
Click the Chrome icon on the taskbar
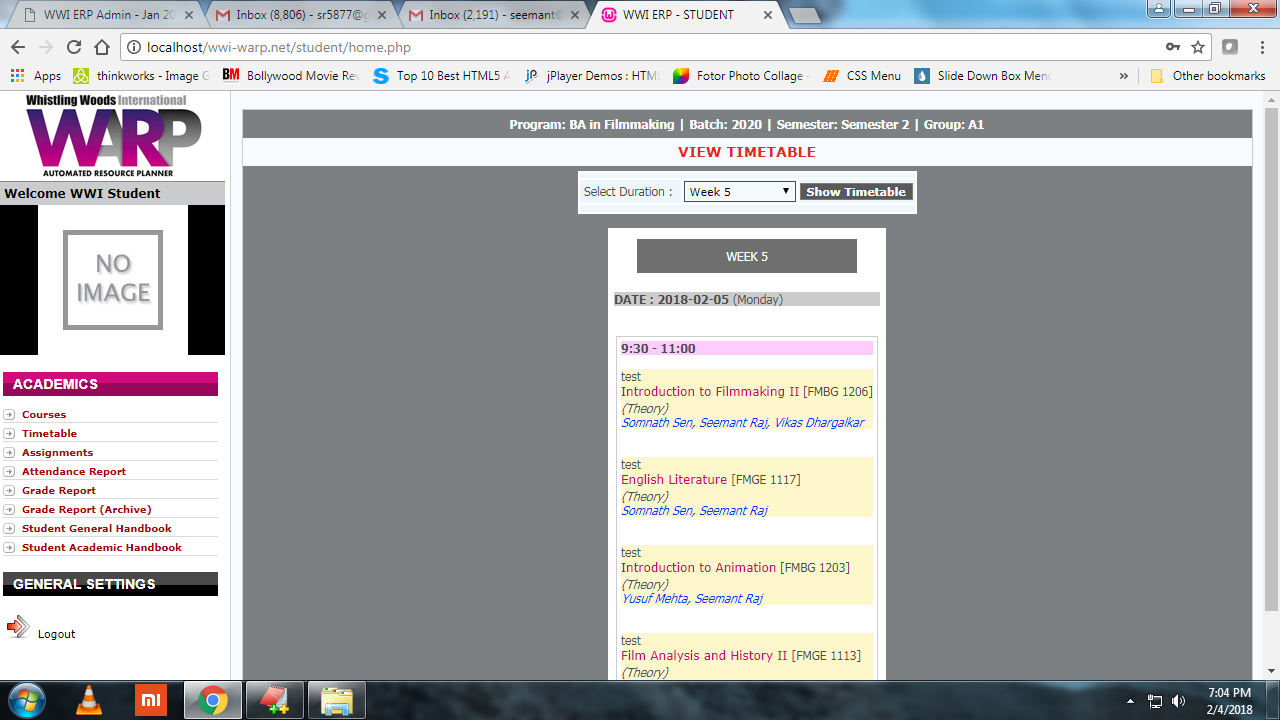212,700
